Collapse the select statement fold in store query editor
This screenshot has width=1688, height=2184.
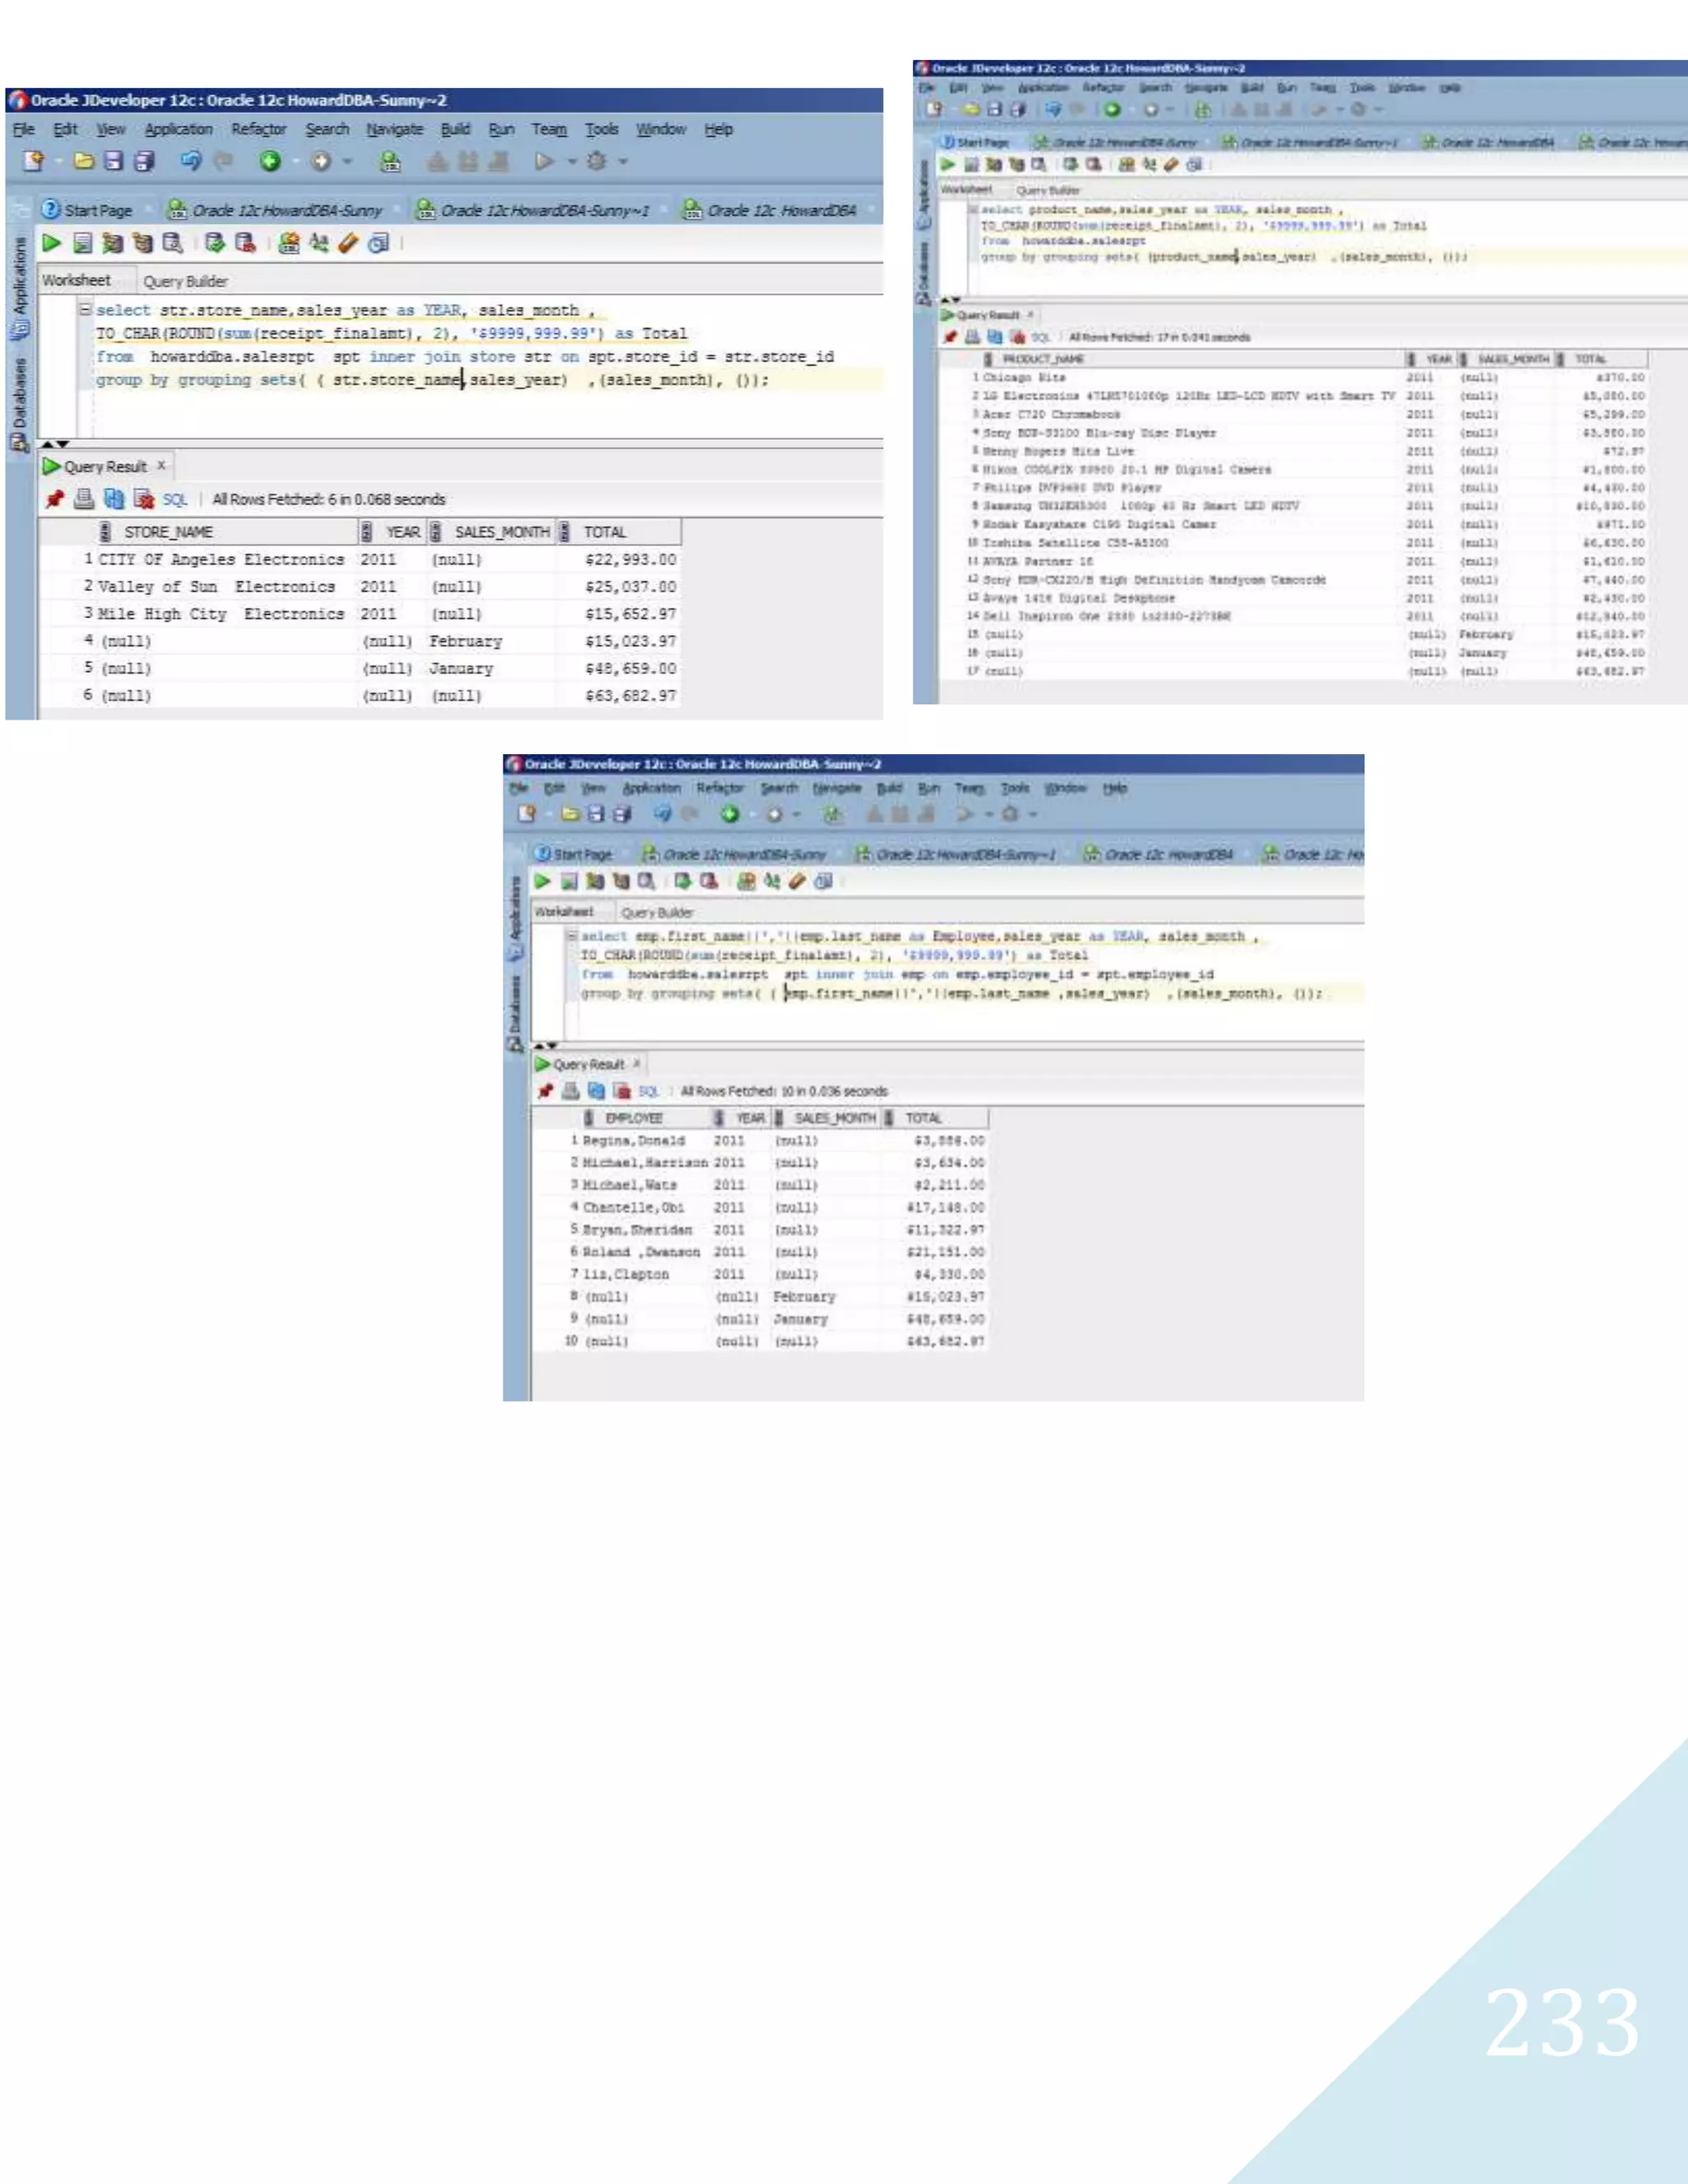coord(86,310)
